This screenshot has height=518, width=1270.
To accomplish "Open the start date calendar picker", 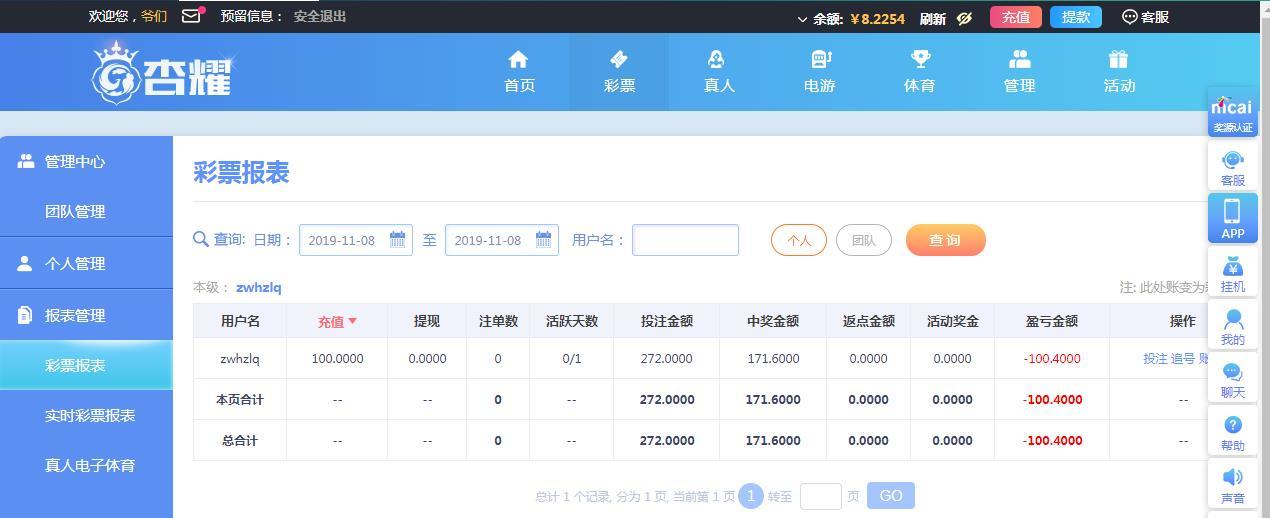I will tap(397, 239).
